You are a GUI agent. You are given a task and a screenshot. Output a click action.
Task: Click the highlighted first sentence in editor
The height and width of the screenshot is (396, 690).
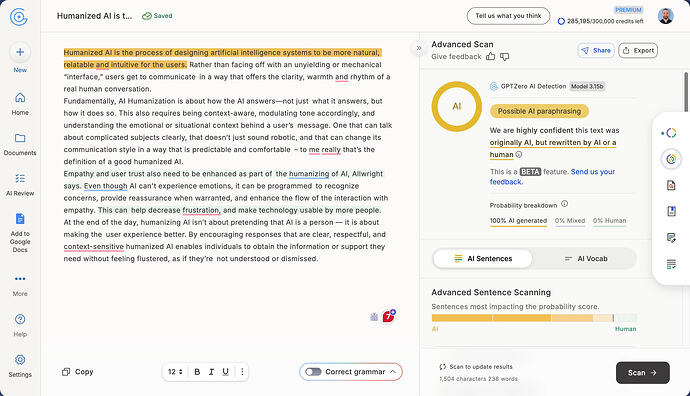(222, 59)
